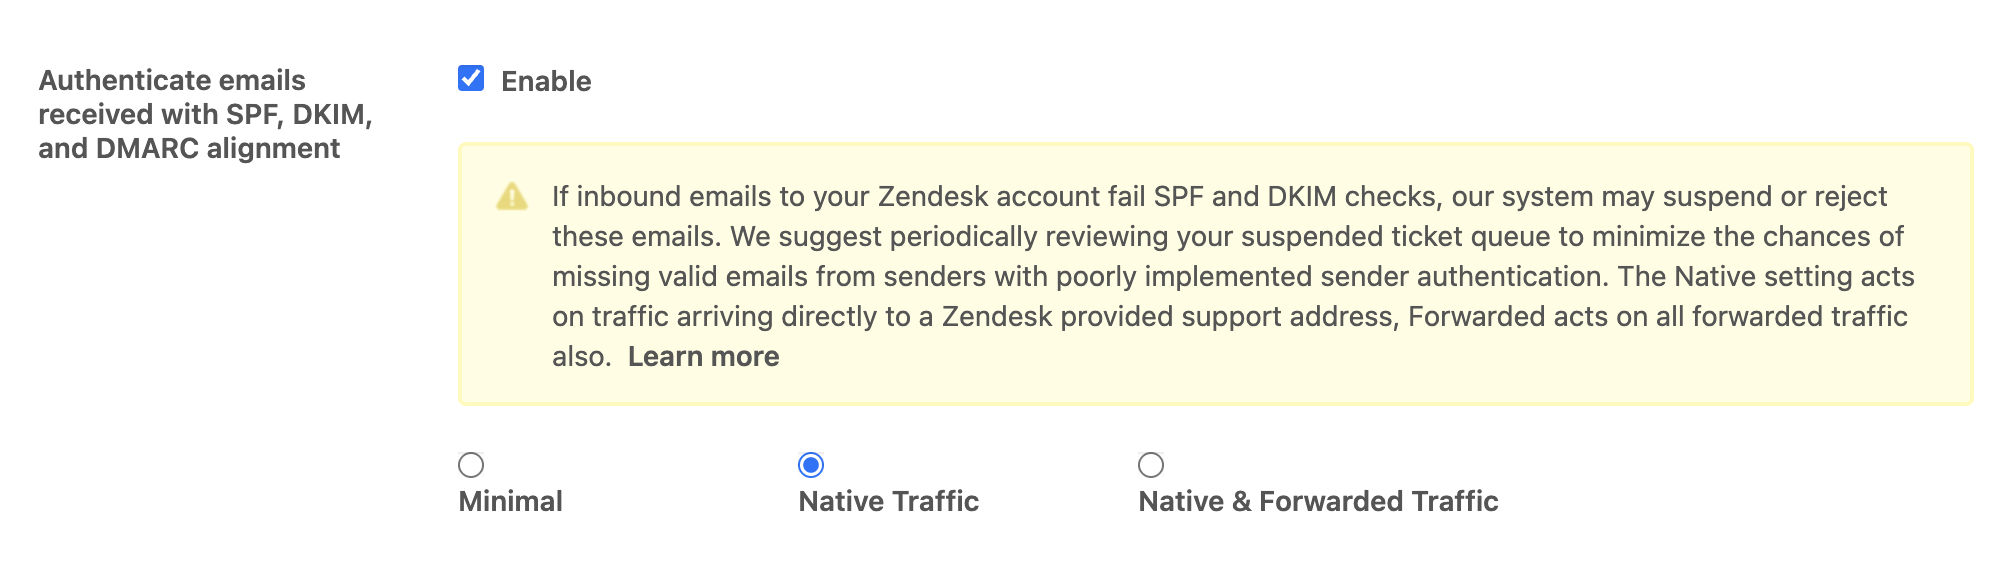Choose Native & Forwarded Traffic radio button
2012x564 pixels.
[1151, 465]
